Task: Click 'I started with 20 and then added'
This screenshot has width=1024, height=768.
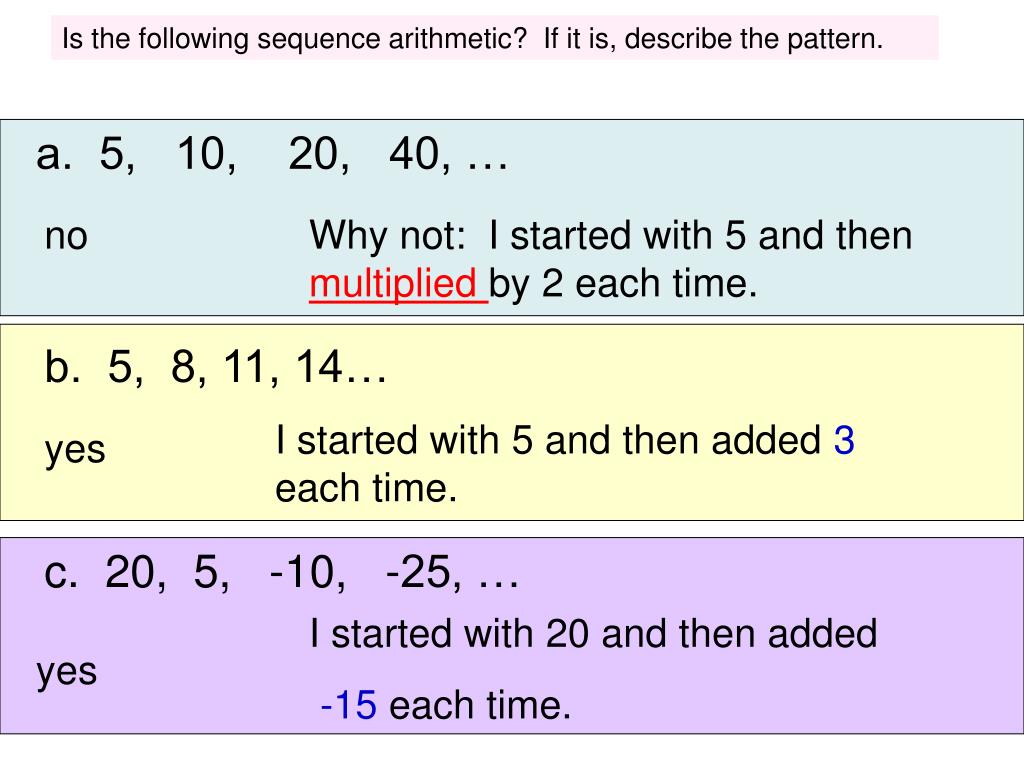Action: point(594,634)
